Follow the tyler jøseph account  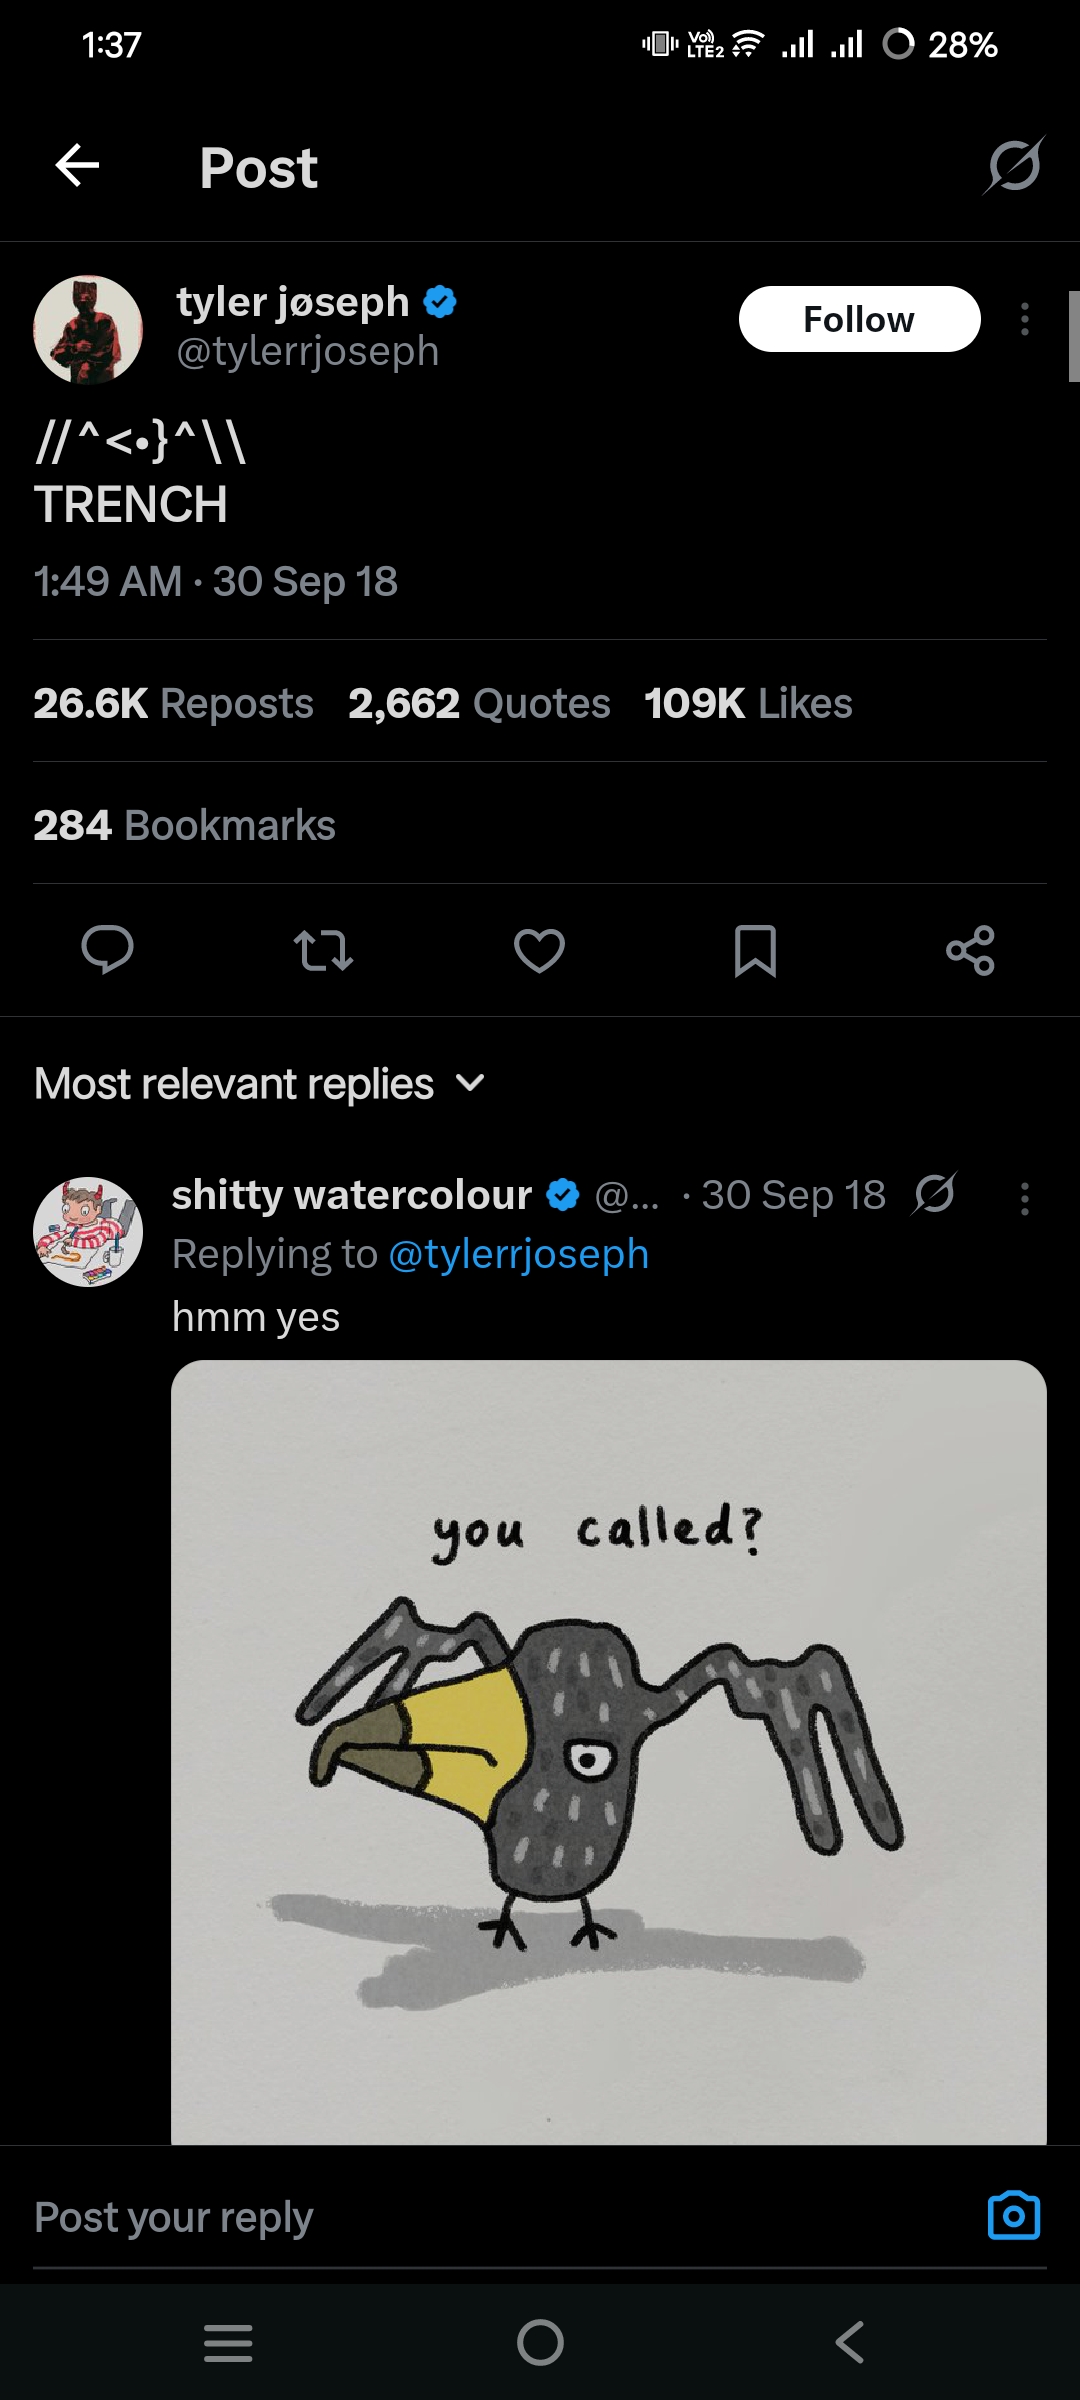click(859, 319)
